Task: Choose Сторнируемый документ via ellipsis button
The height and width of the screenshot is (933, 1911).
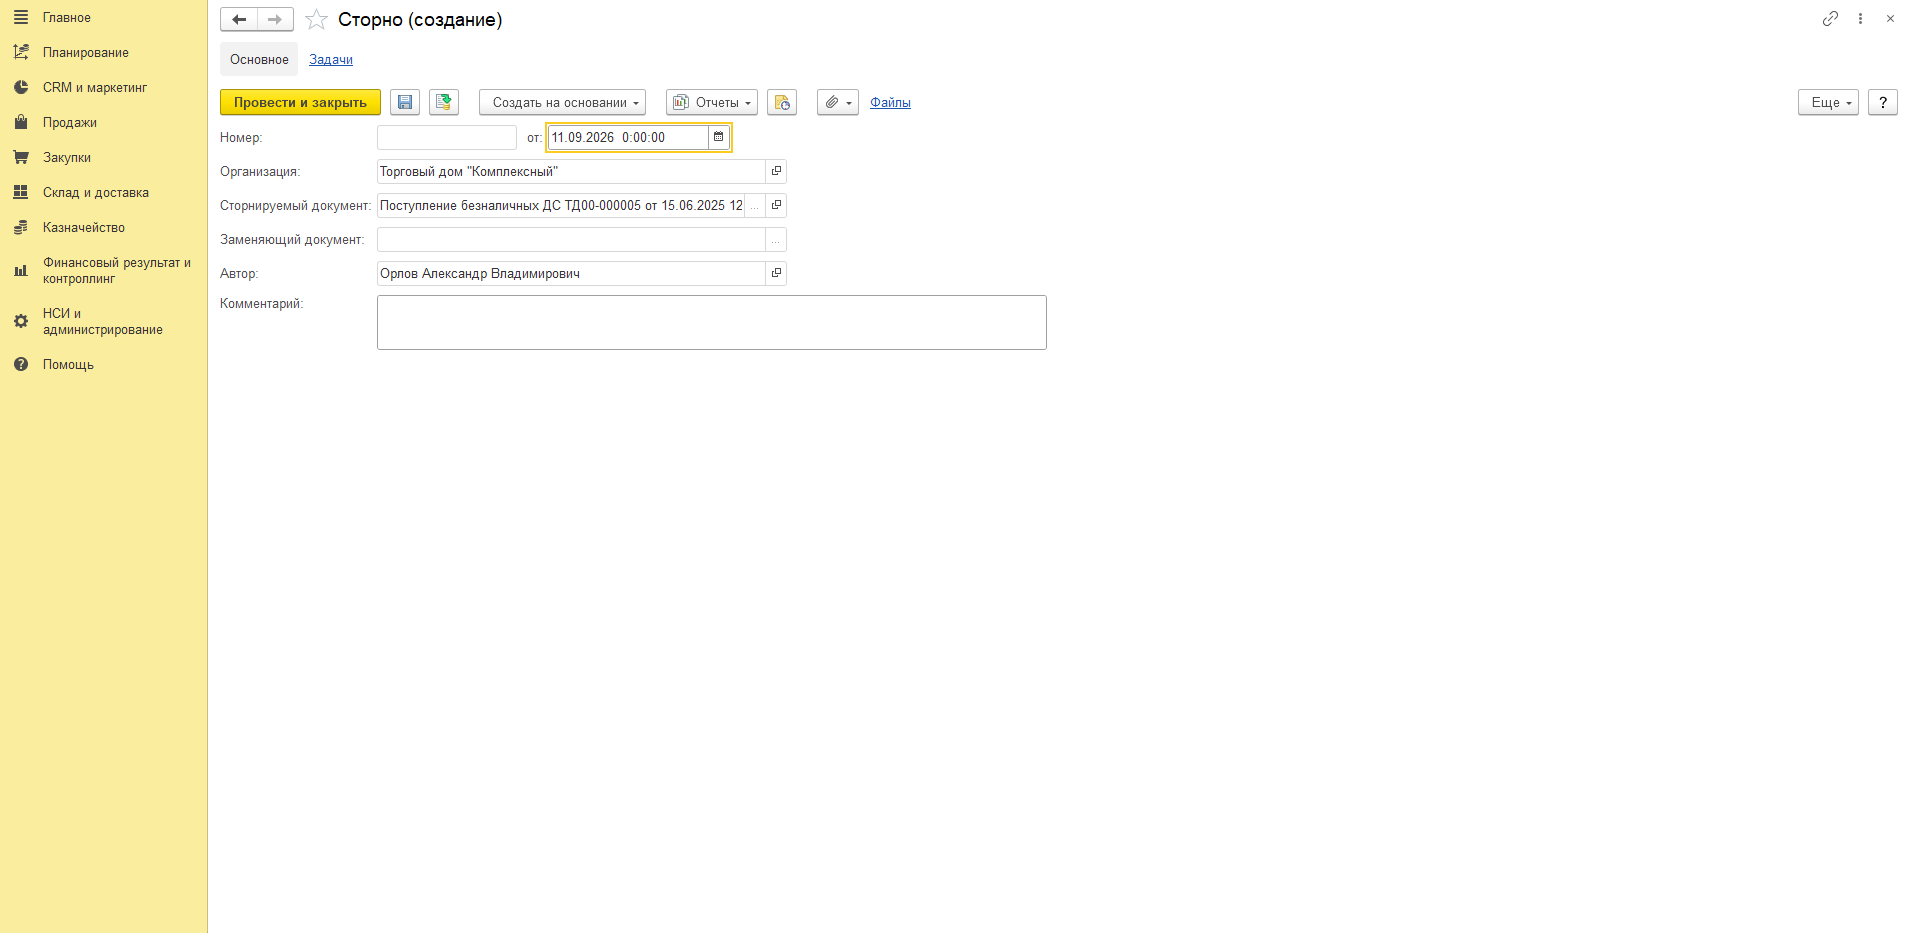Action: click(x=755, y=205)
